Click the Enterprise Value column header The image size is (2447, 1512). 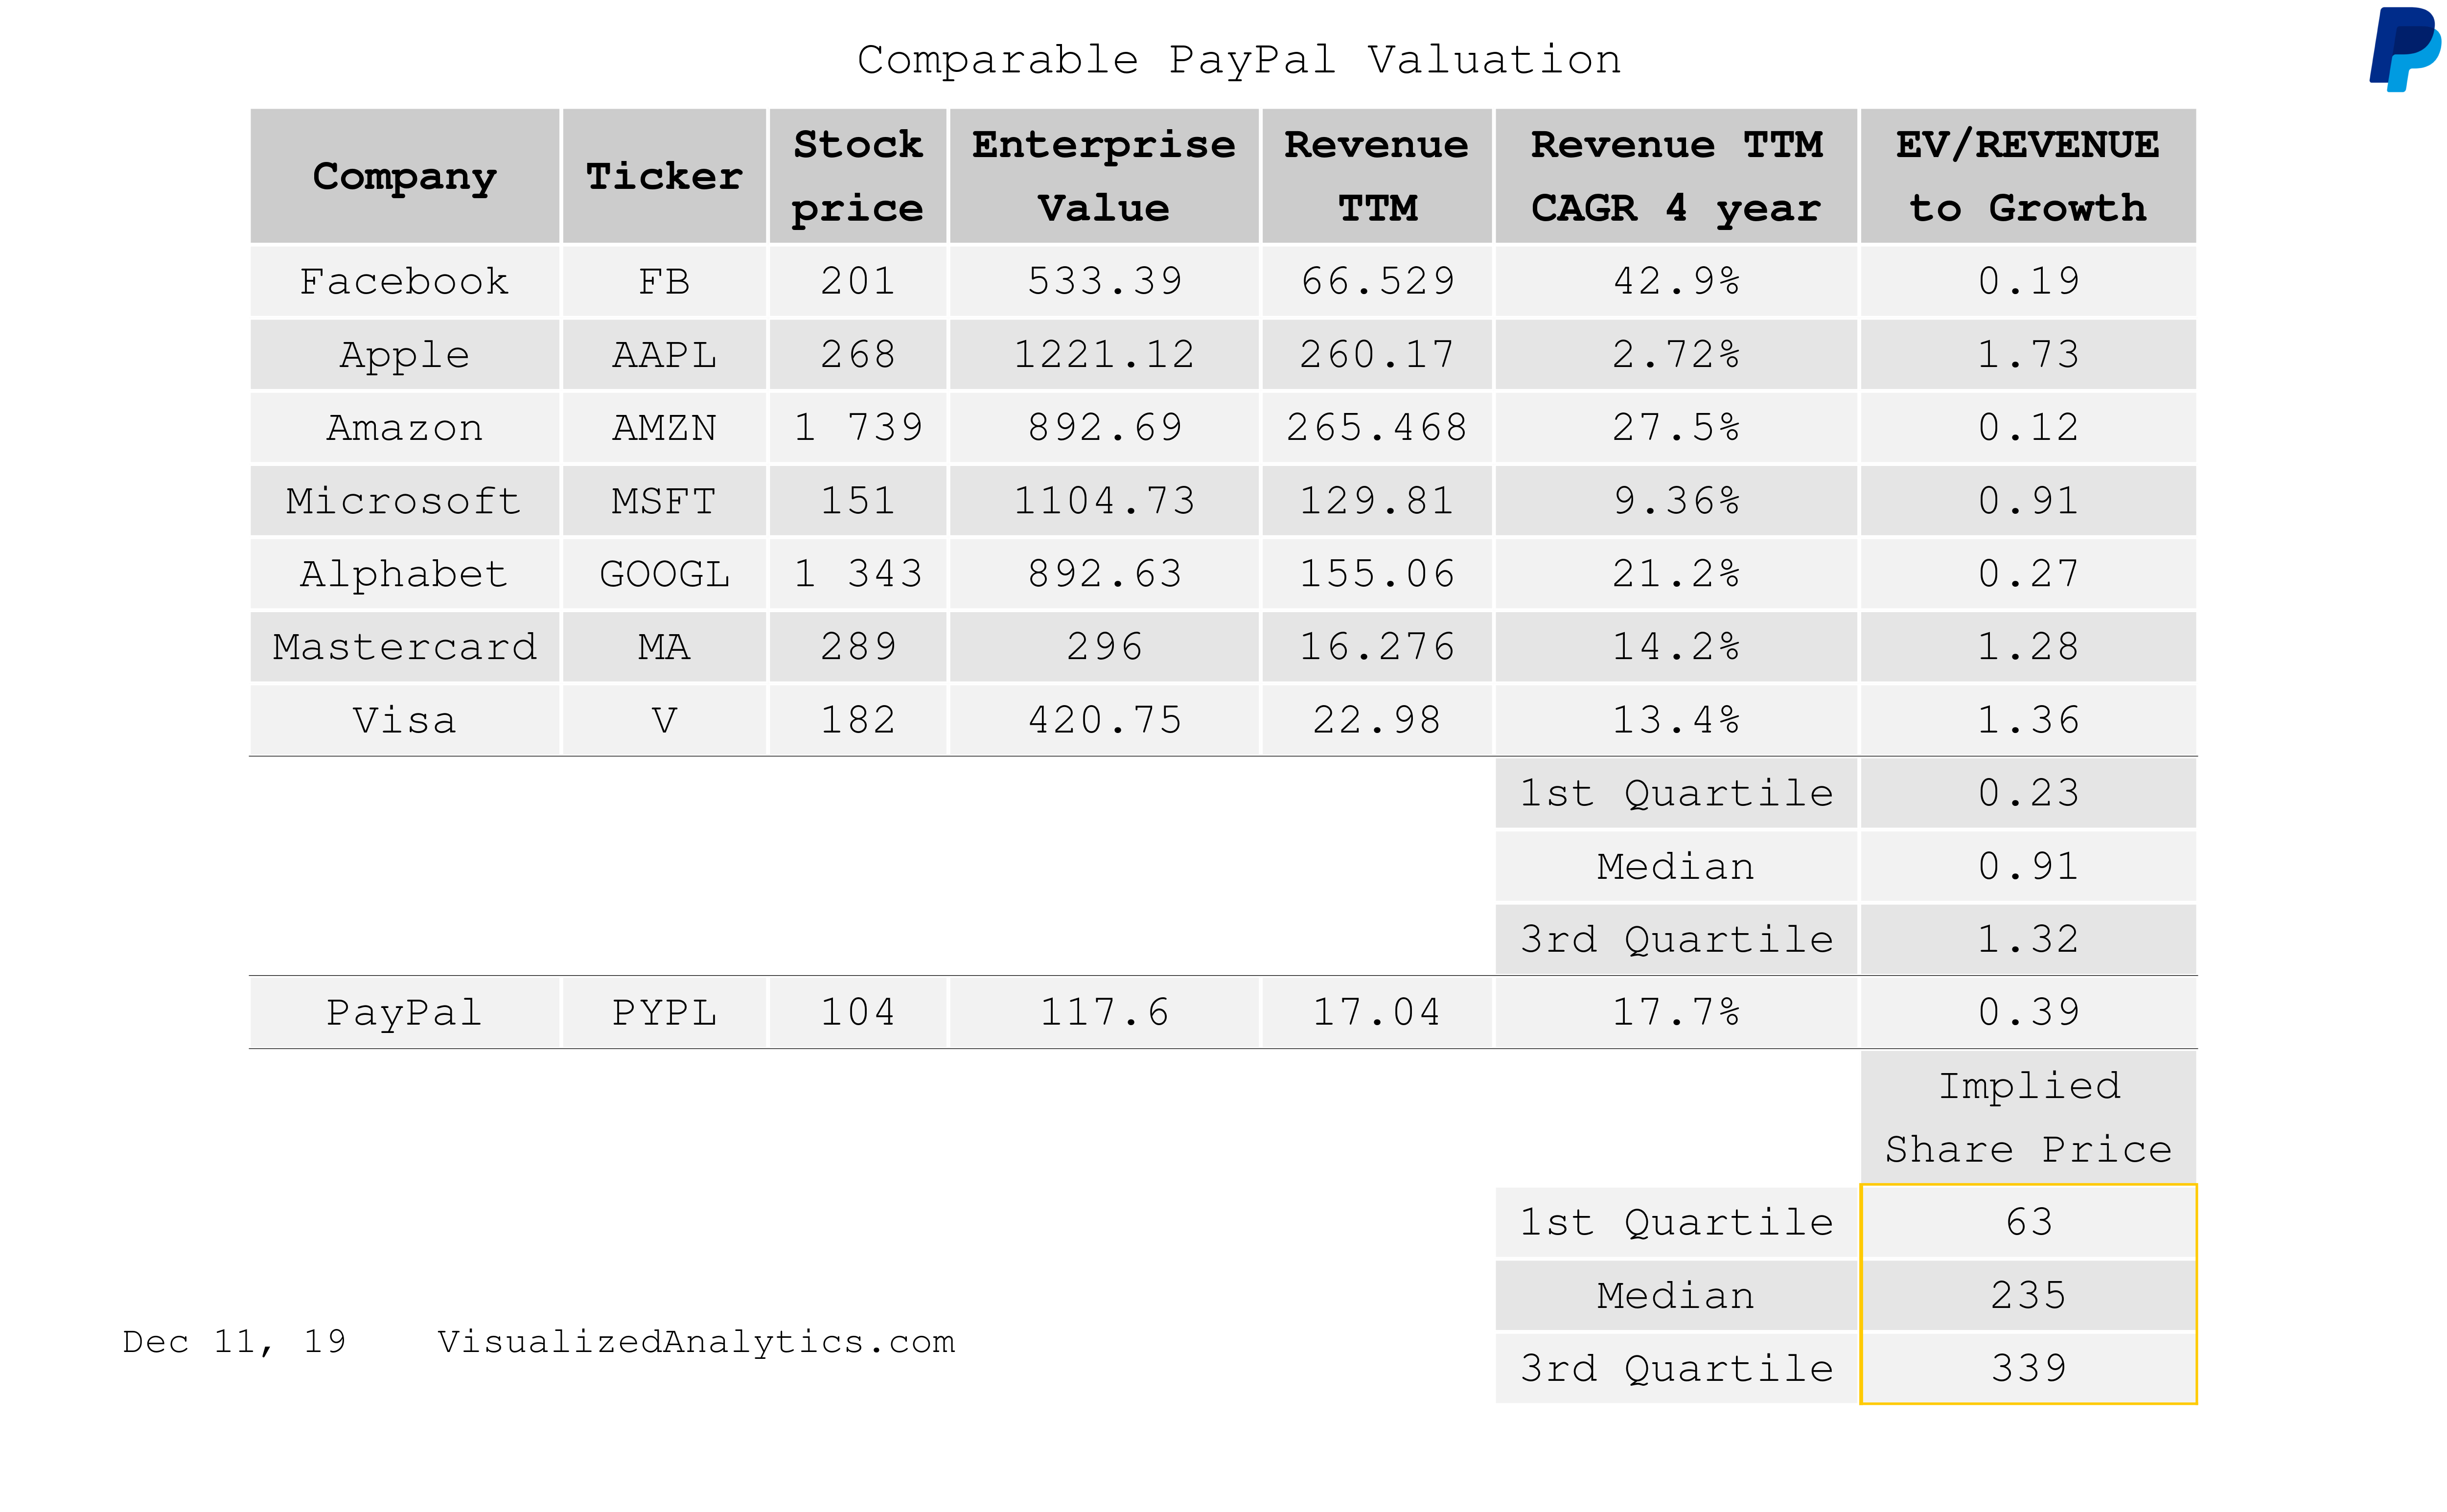coord(1103,177)
